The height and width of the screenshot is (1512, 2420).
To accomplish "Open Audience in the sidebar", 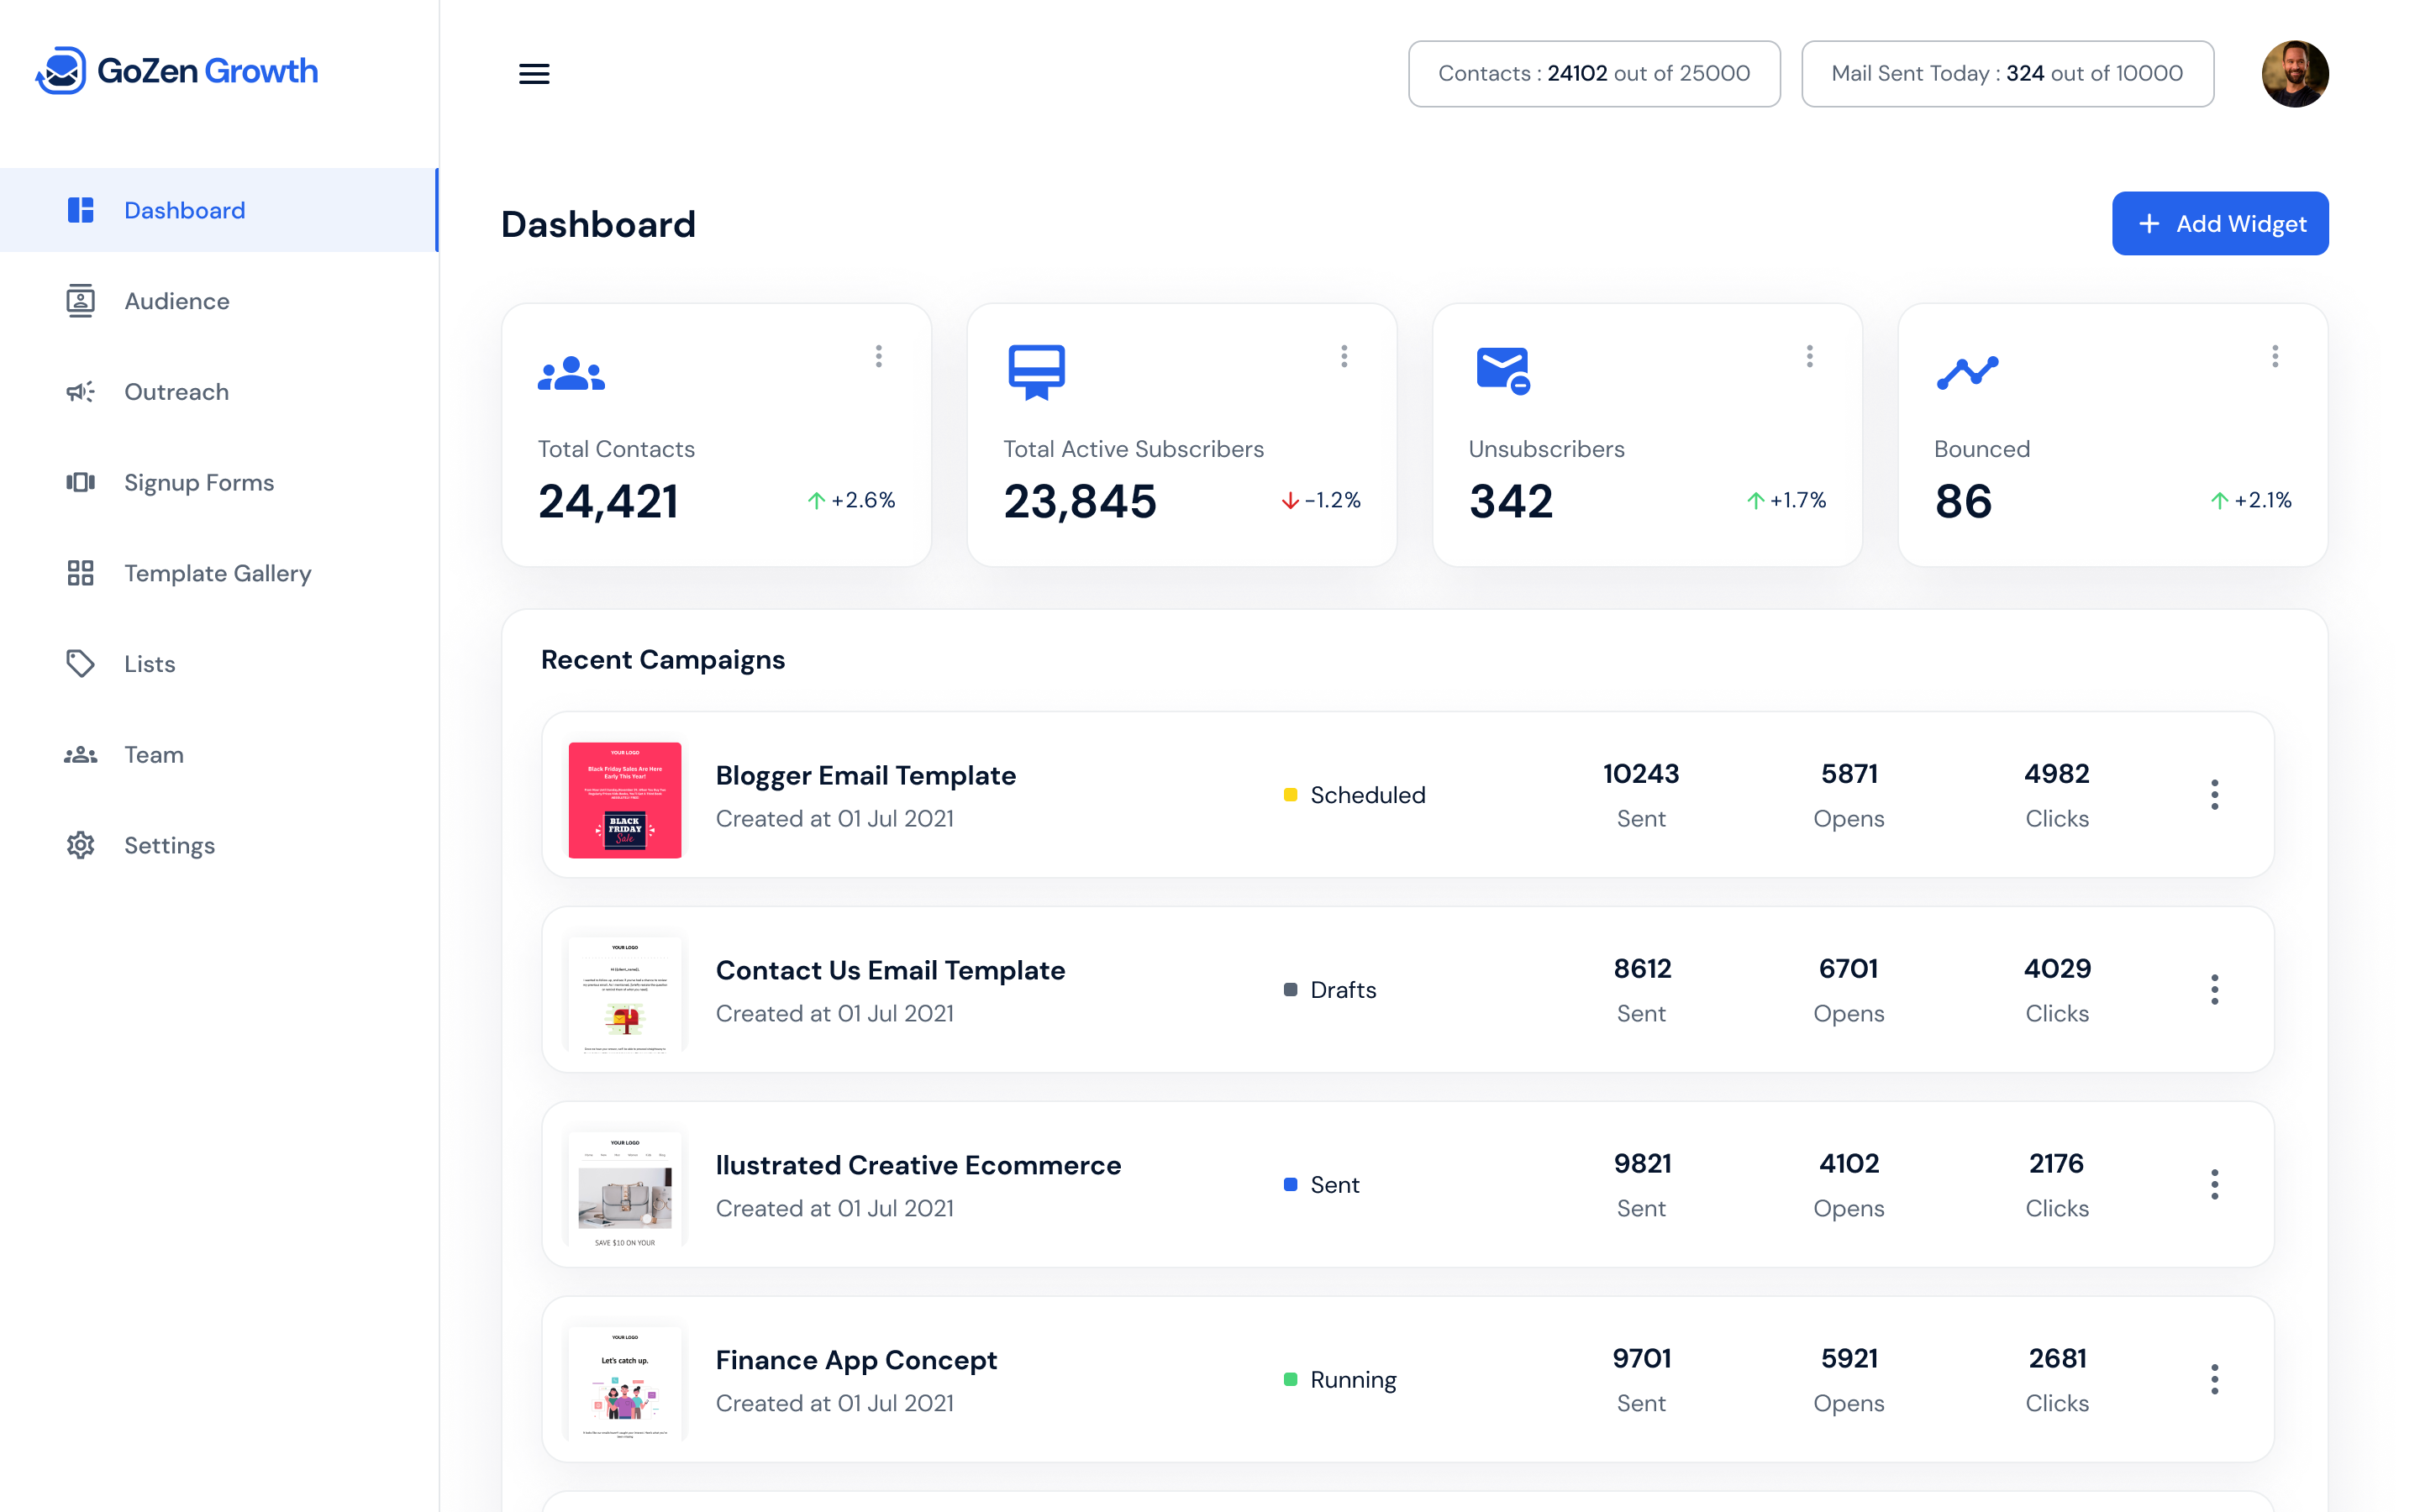I will tap(219, 301).
